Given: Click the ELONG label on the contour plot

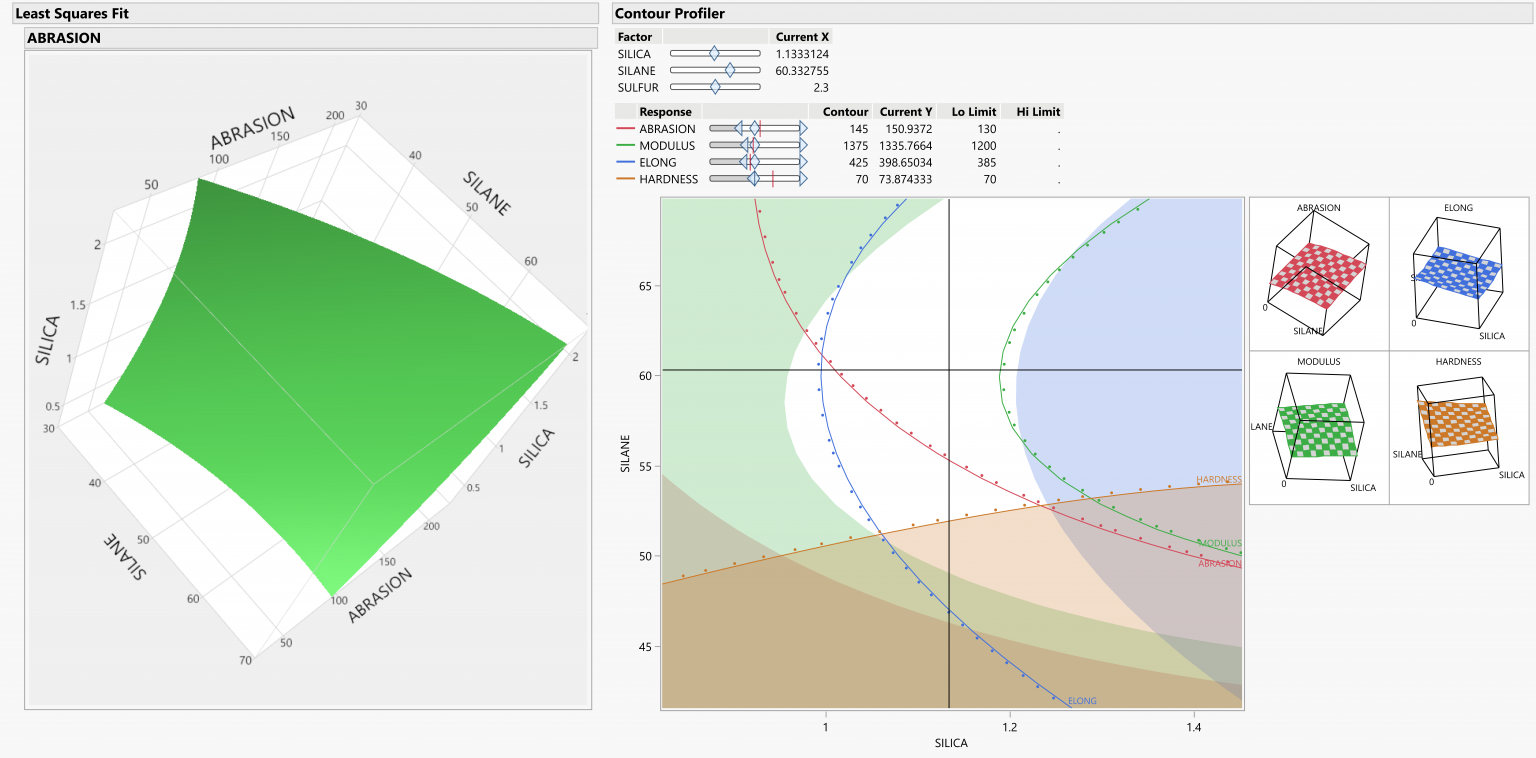Looking at the screenshot, I should 1083,700.
